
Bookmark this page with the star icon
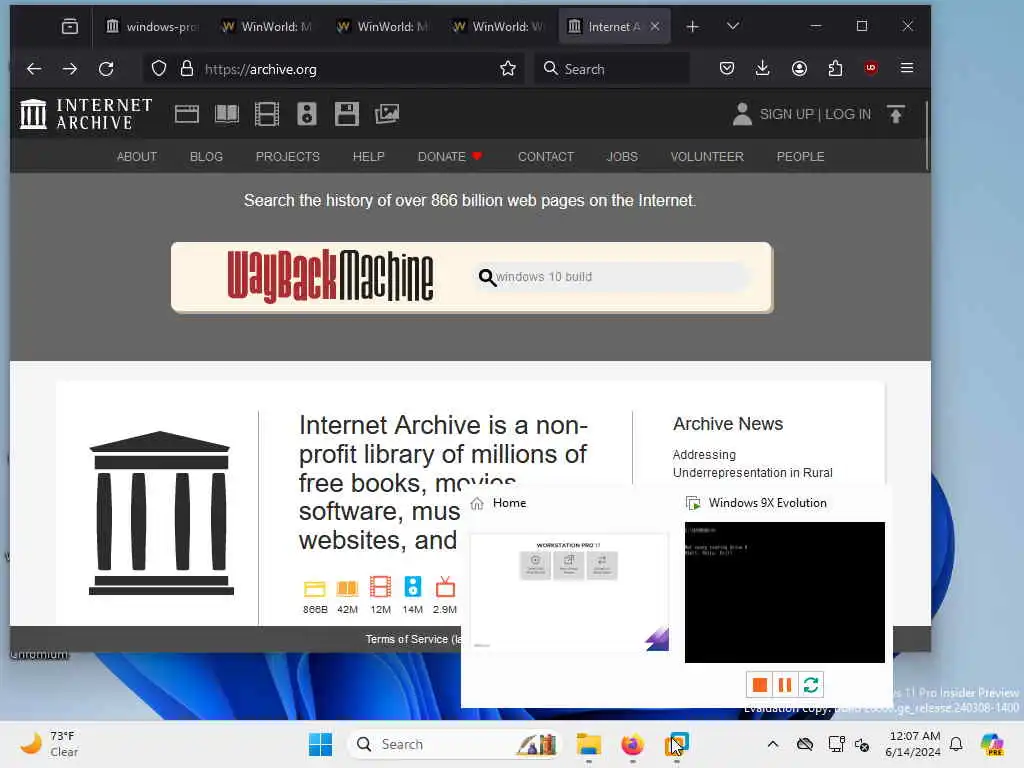coord(507,69)
